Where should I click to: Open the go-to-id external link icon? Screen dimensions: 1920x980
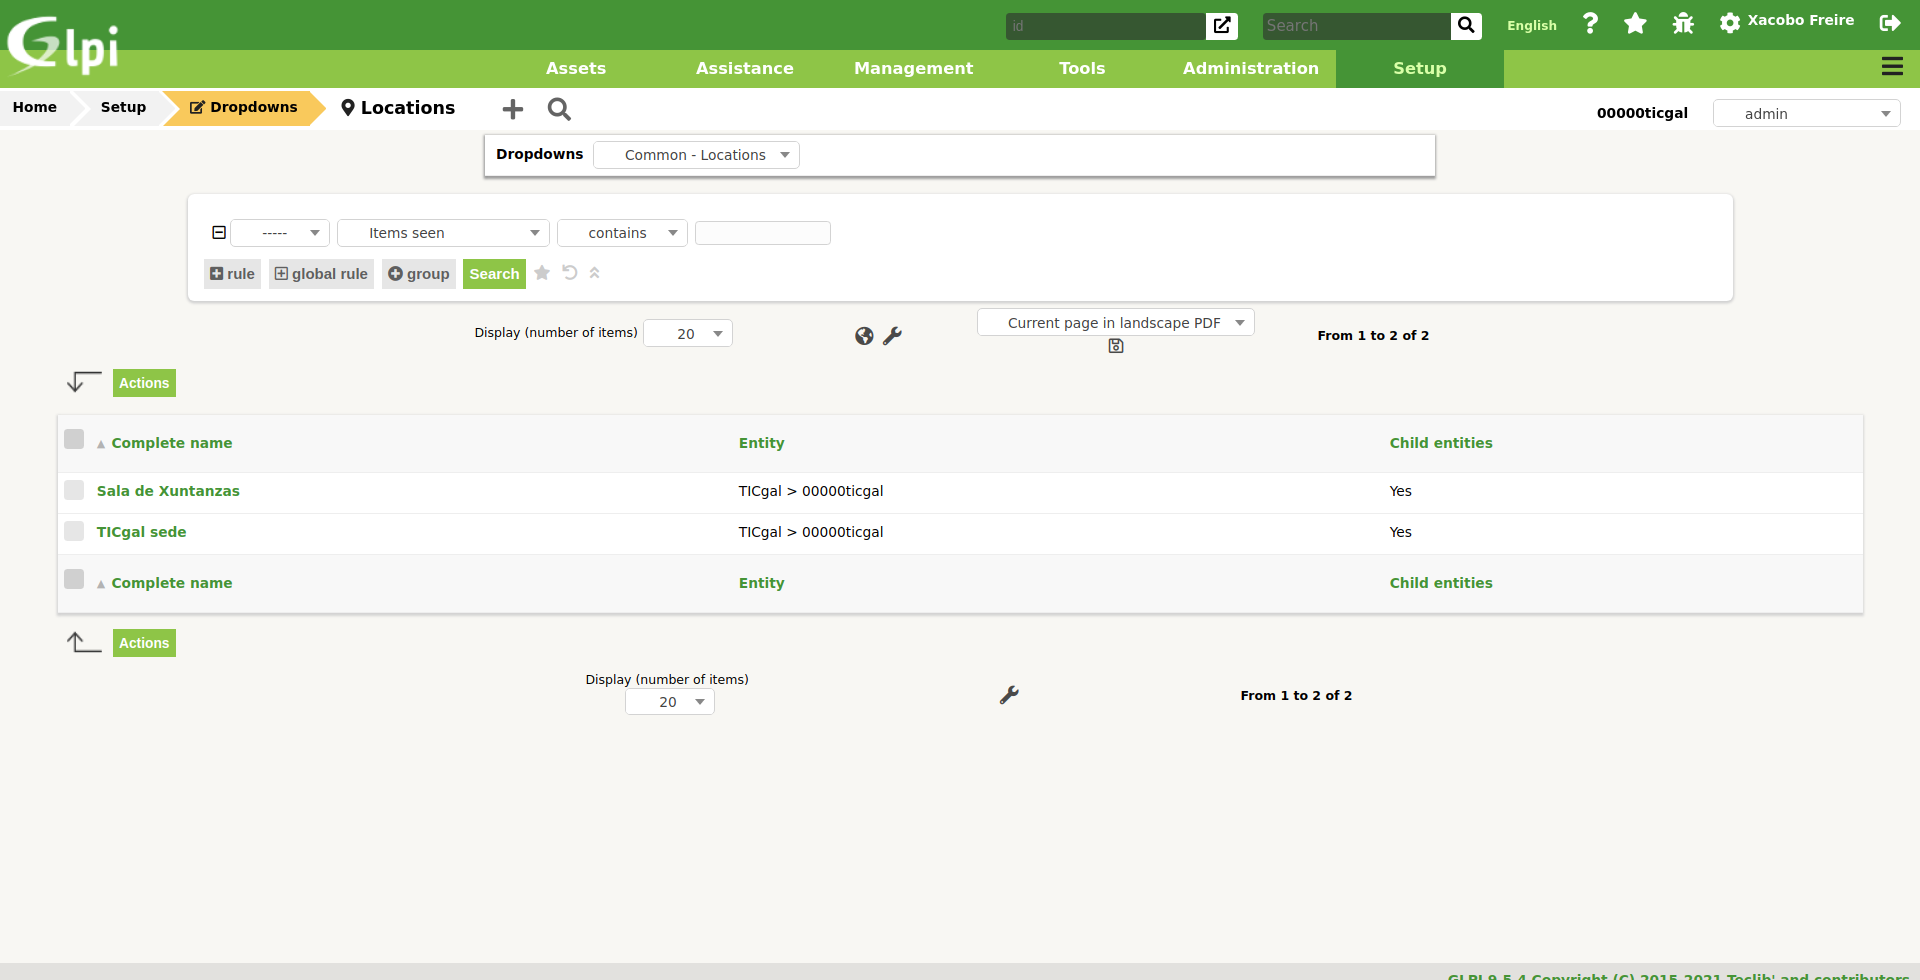coord(1221,26)
